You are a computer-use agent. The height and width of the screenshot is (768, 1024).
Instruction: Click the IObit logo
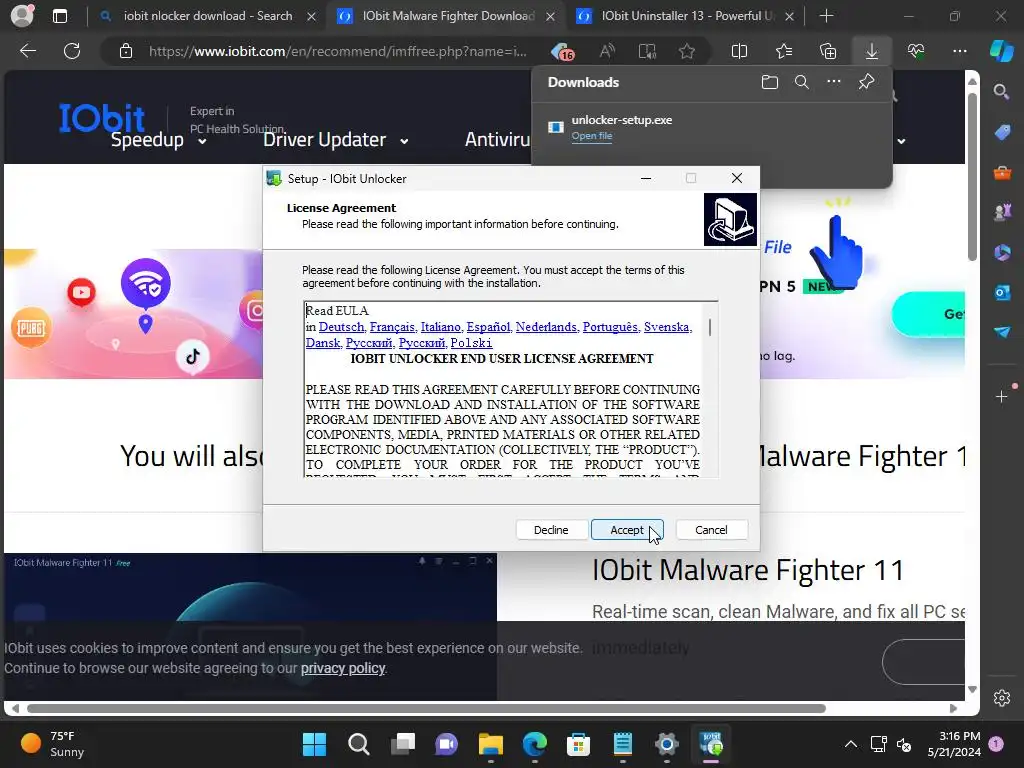tap(102, 119)
